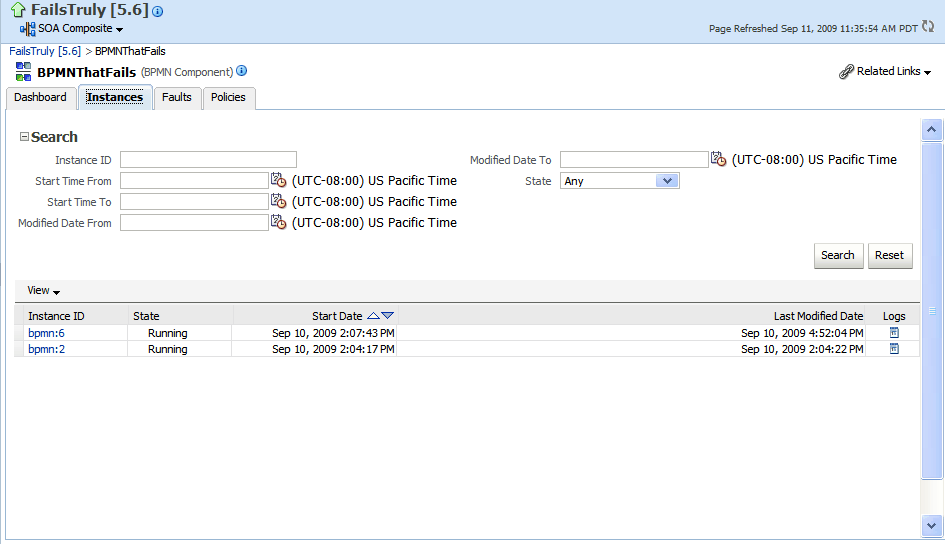
Task: Switch to the Dashboard tab
Action: click(40, 98)
